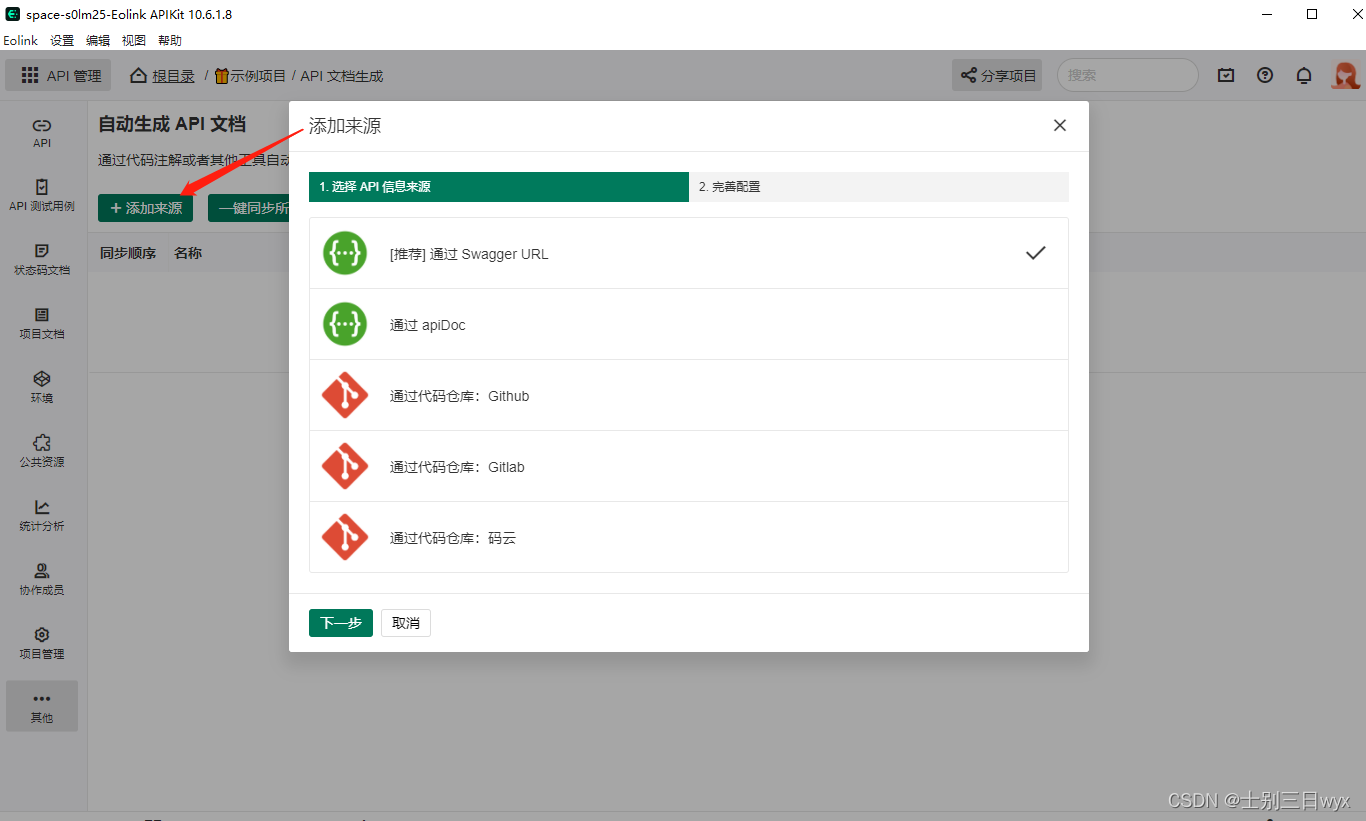This screenshot has width=1366, height=821.
Task: Click the apiDoc green icon
Action: tap(345, 325)
